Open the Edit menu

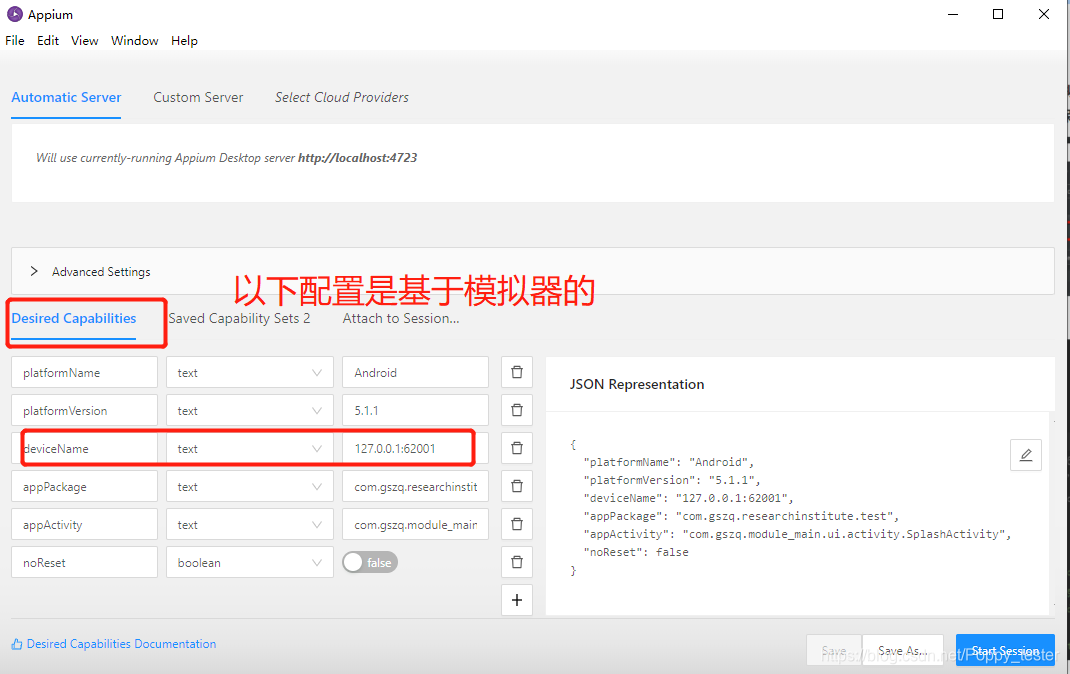[48, 40]
